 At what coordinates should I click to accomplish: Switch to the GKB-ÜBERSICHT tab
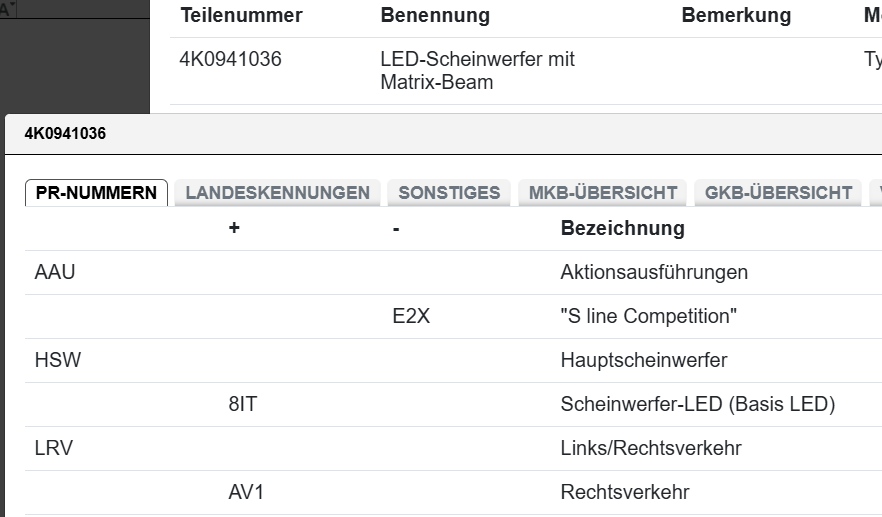click(778, 193)
